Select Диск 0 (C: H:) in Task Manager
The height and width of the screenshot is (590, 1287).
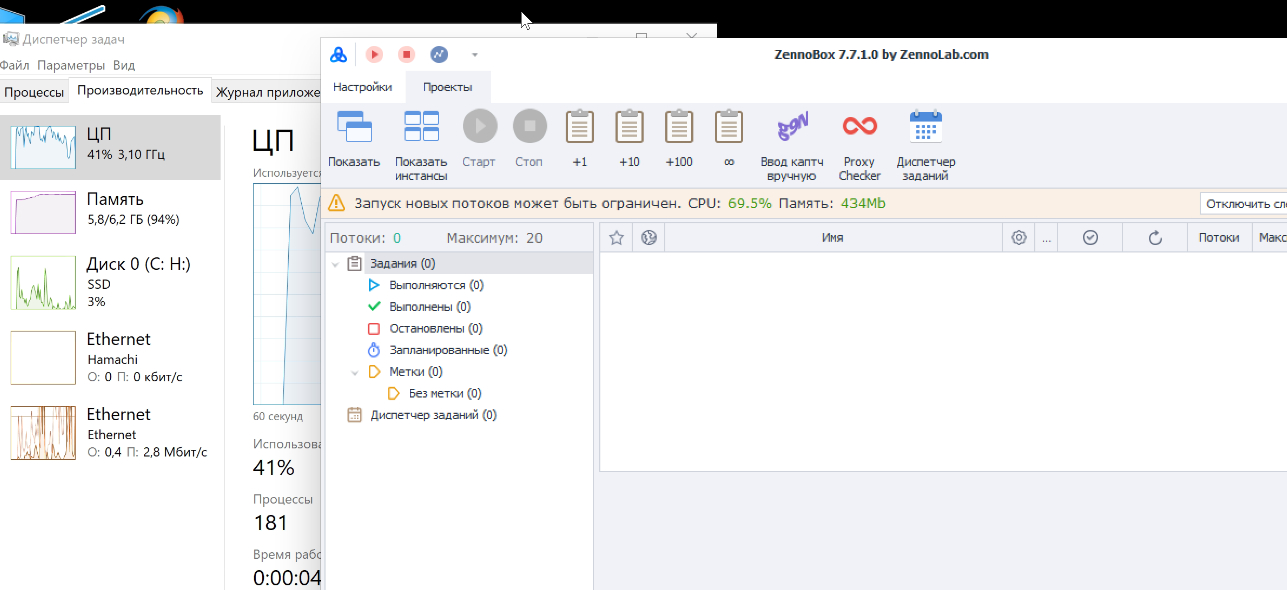pos(110,282)
